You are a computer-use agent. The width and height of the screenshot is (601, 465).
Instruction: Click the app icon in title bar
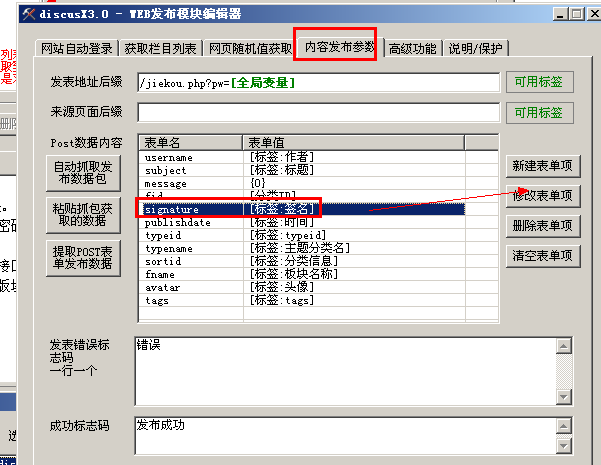10,14
